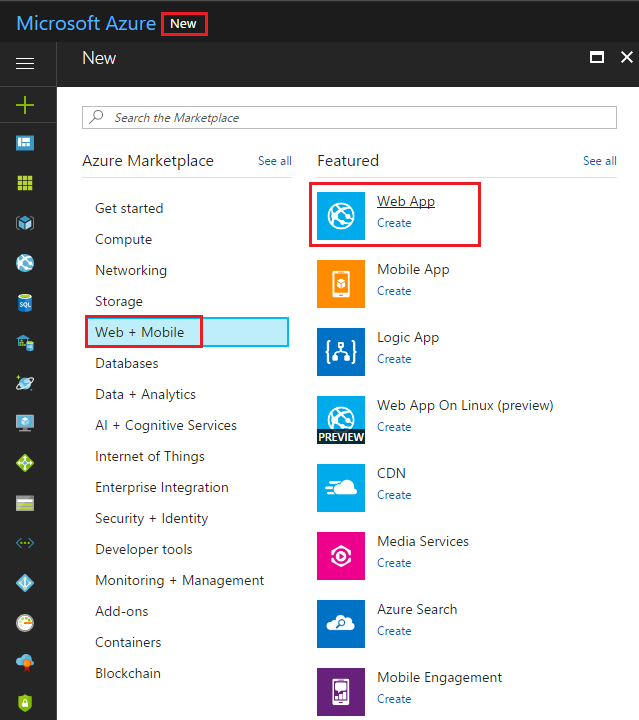Open the Load balancers diamond icon
The image size is (639, 720).
pyautogui.click(x=25, y=463)
